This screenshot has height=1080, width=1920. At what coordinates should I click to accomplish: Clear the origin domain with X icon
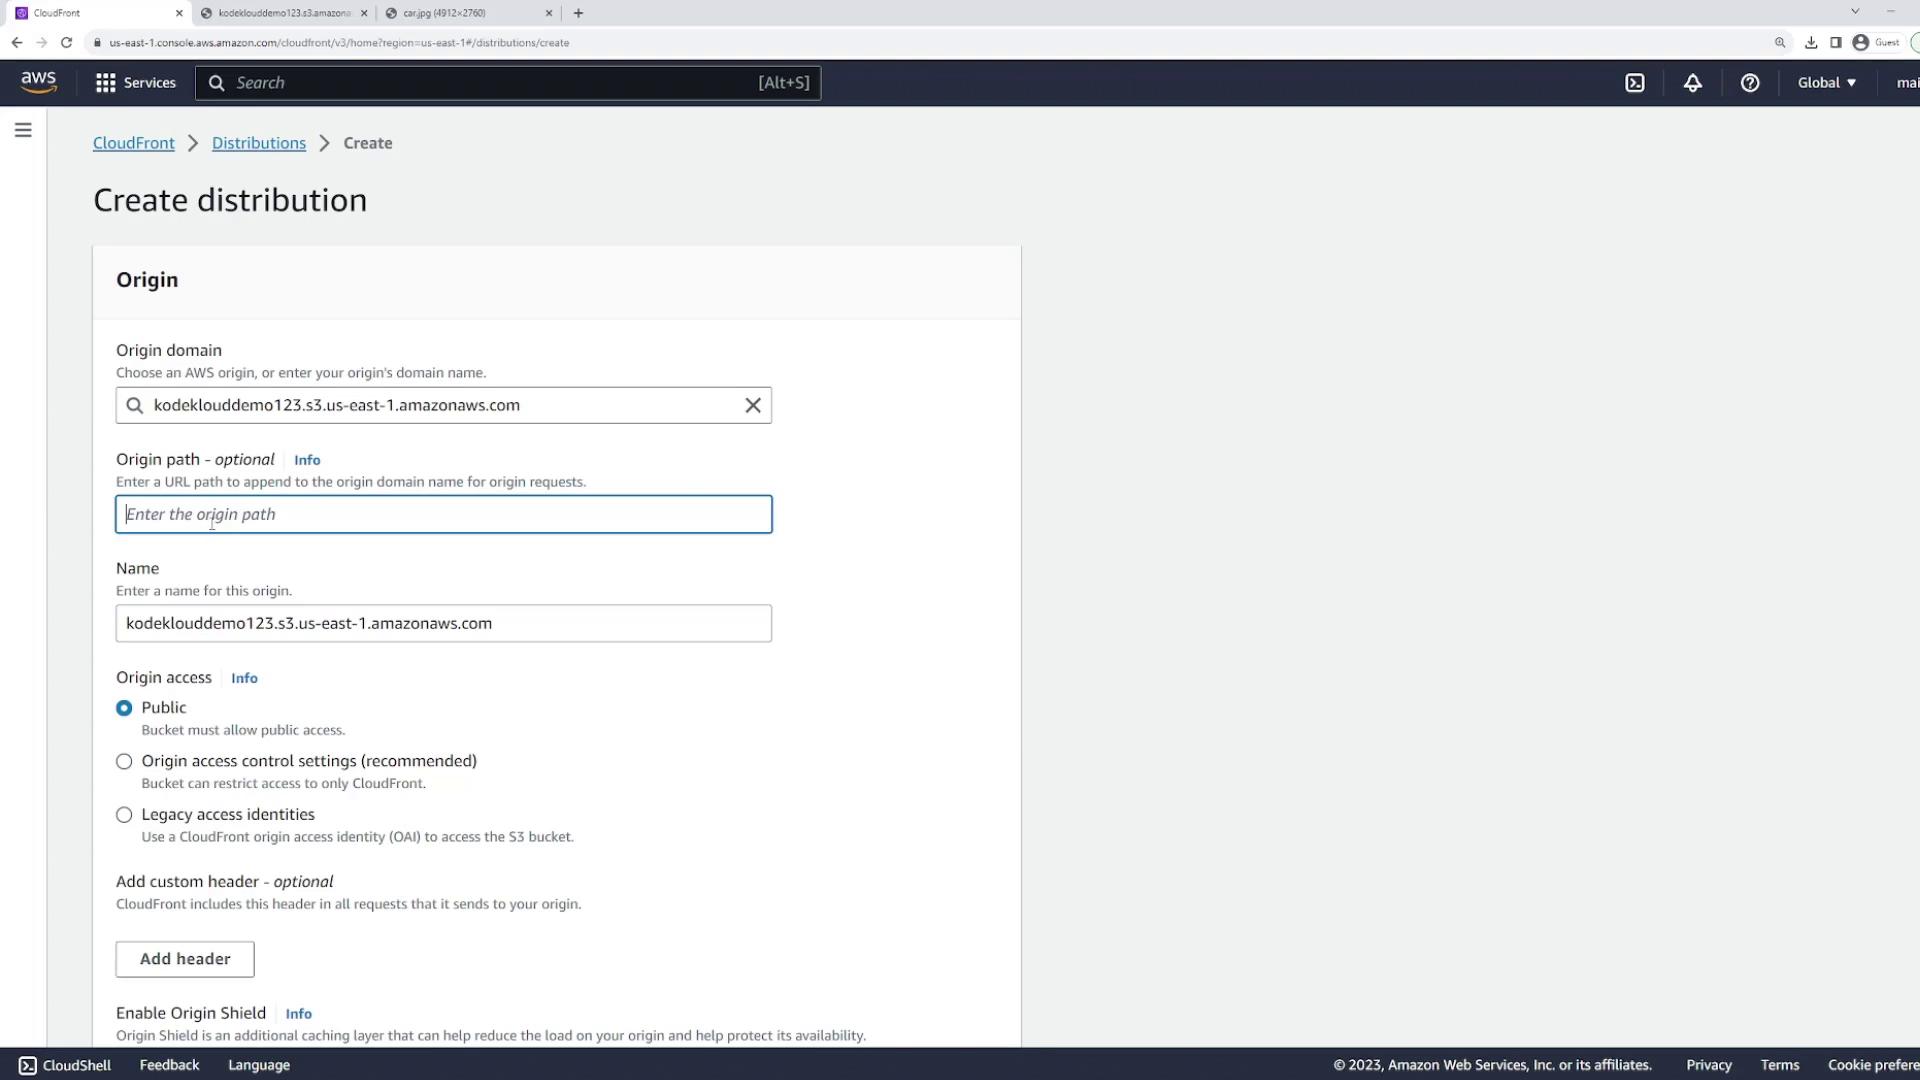coord(753,405)
